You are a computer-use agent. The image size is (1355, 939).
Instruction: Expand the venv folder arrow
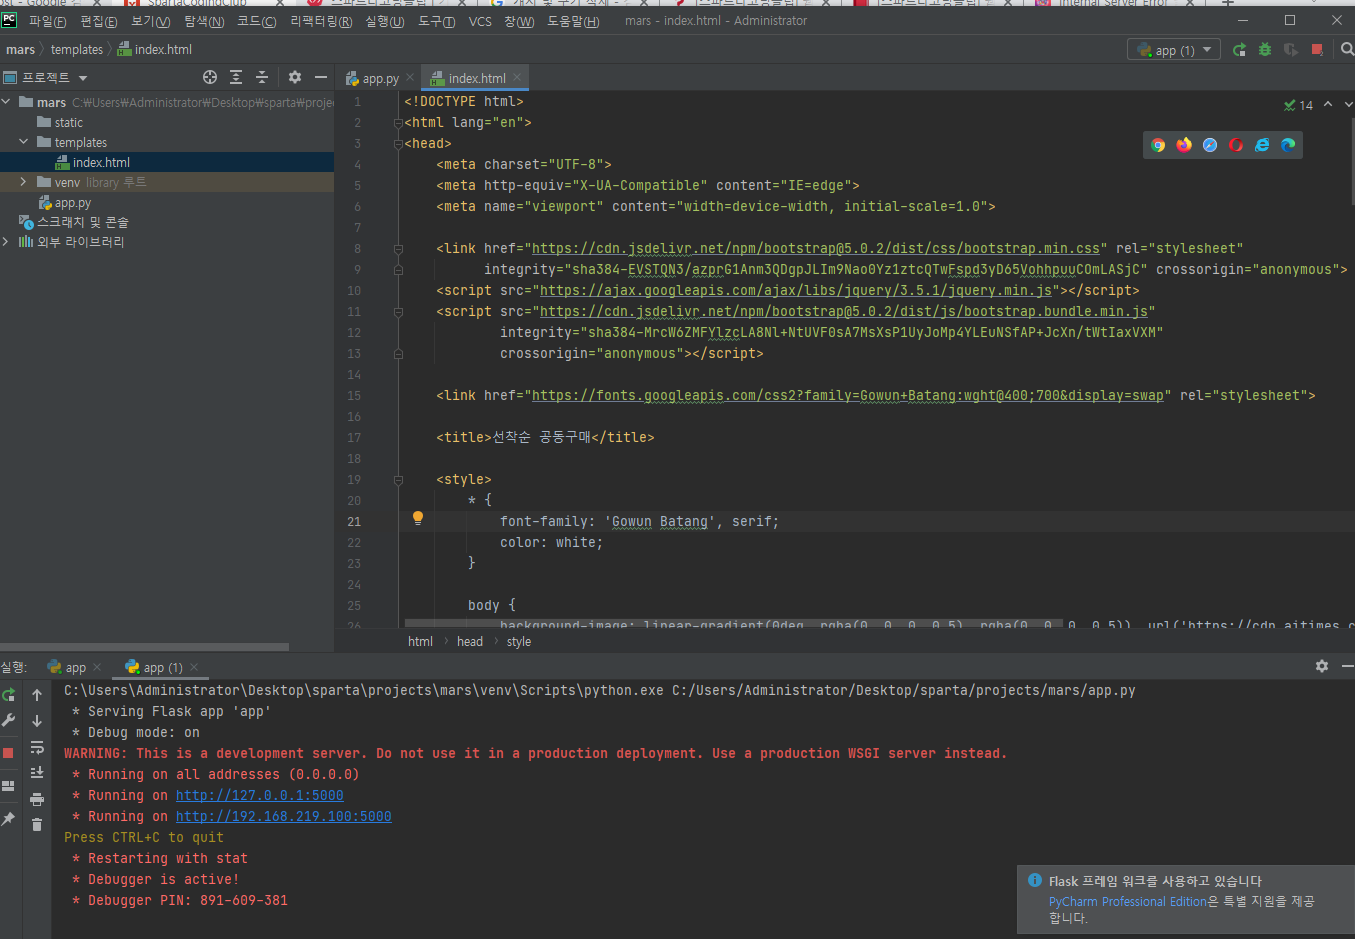point(24,182)
